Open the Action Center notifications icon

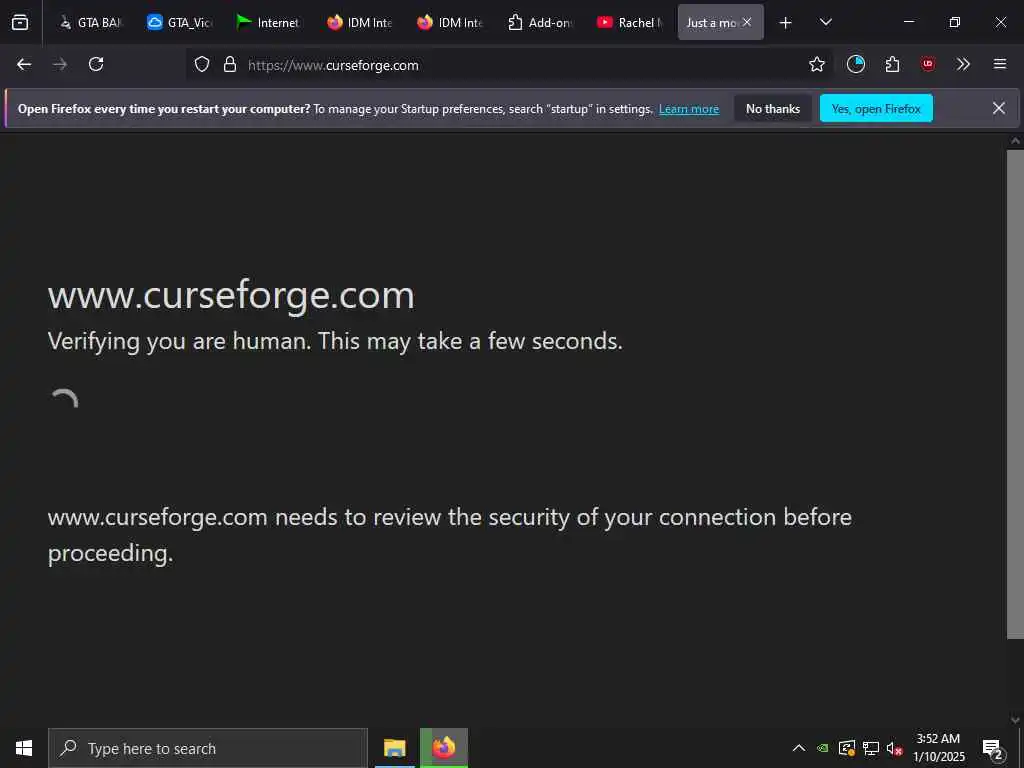pos(993,748)
